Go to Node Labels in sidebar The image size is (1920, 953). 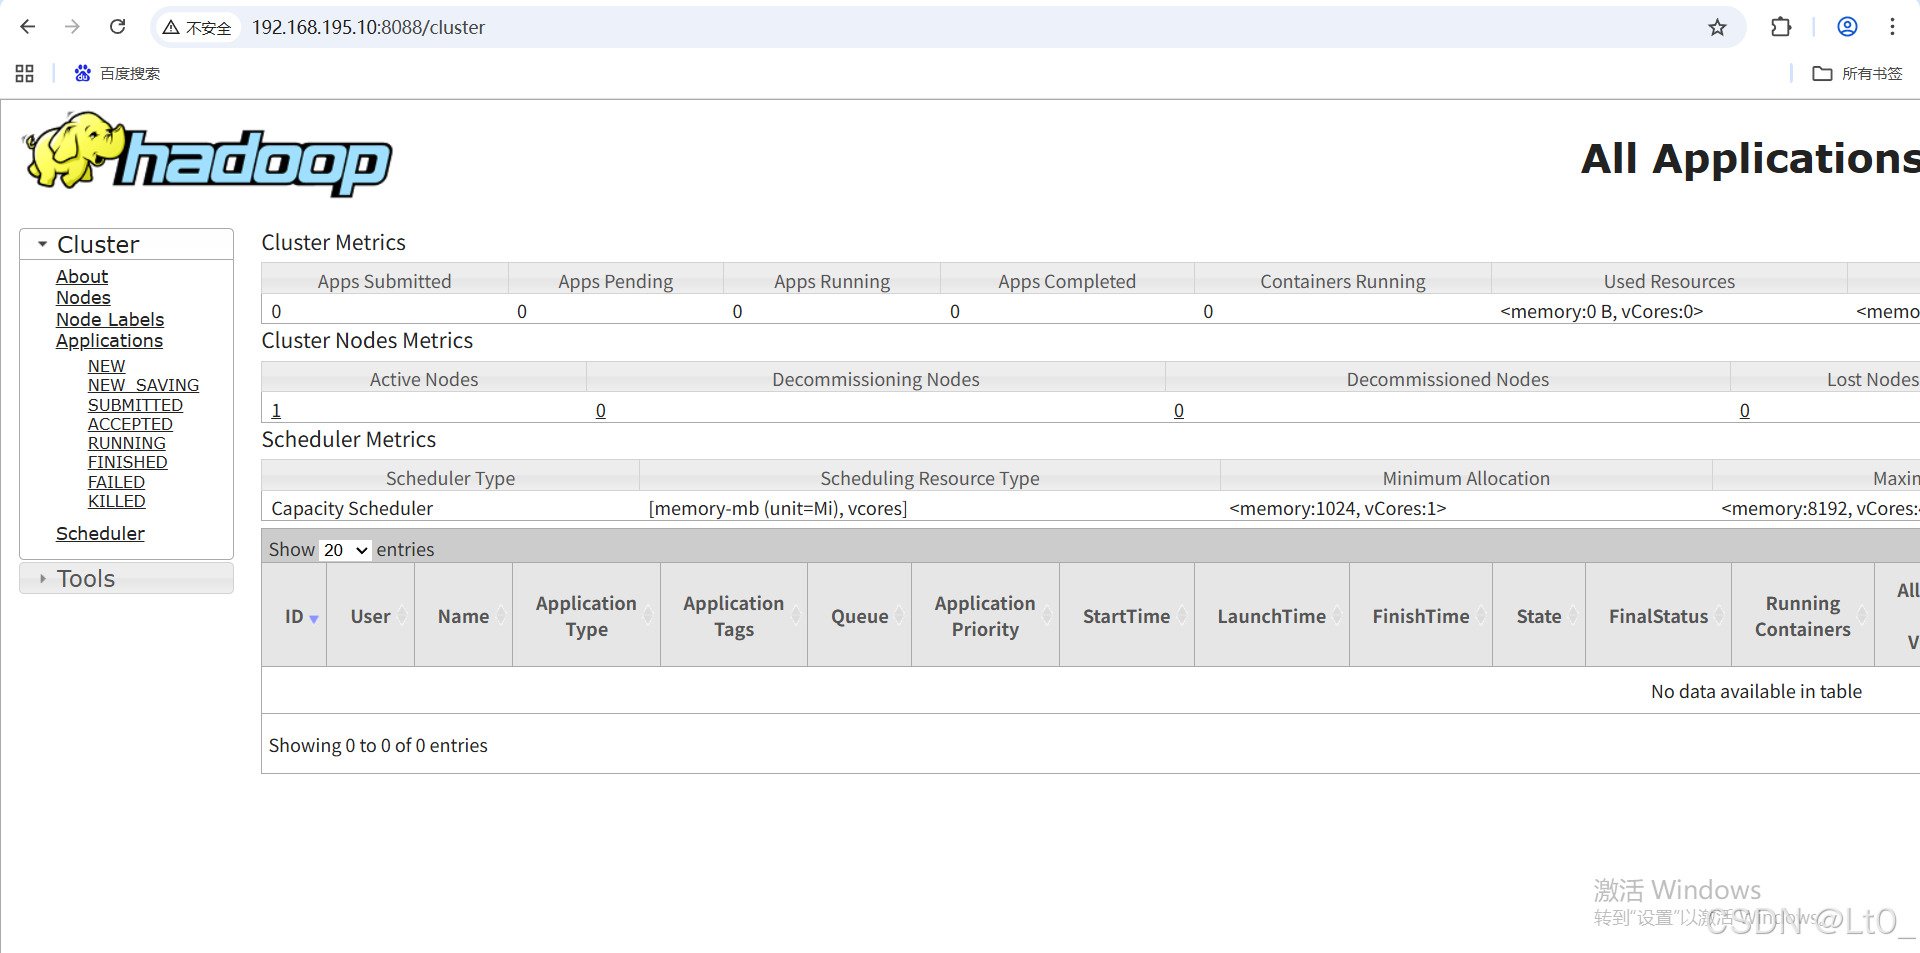pos(110,319)
